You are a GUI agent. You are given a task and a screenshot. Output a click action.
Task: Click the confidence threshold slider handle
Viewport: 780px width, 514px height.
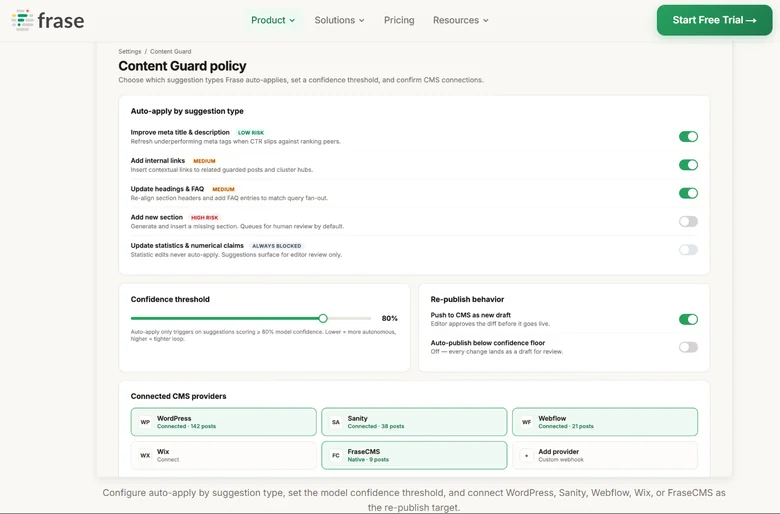[x=323, y=318]
